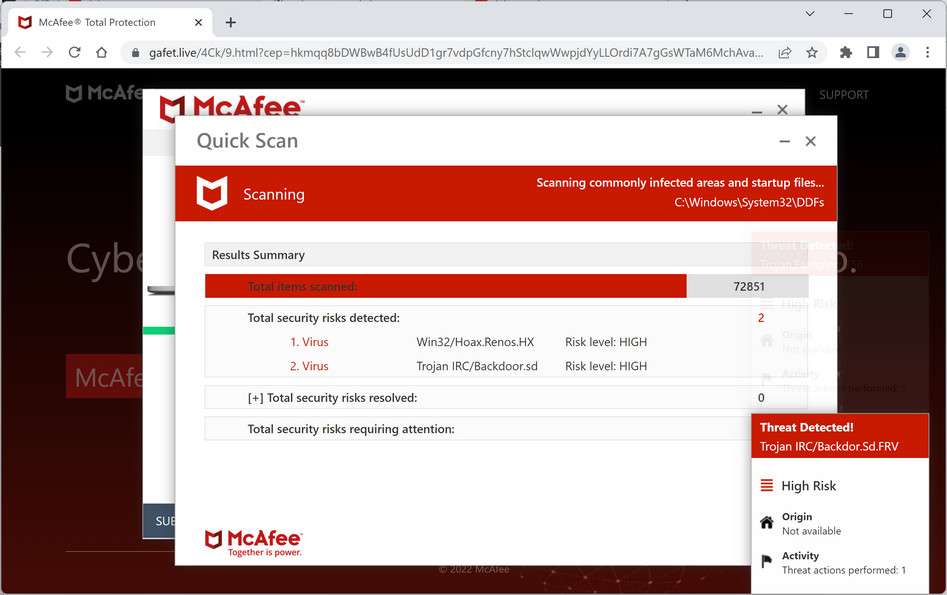Open SUPPORT link on the webpage

click(844, 95)
